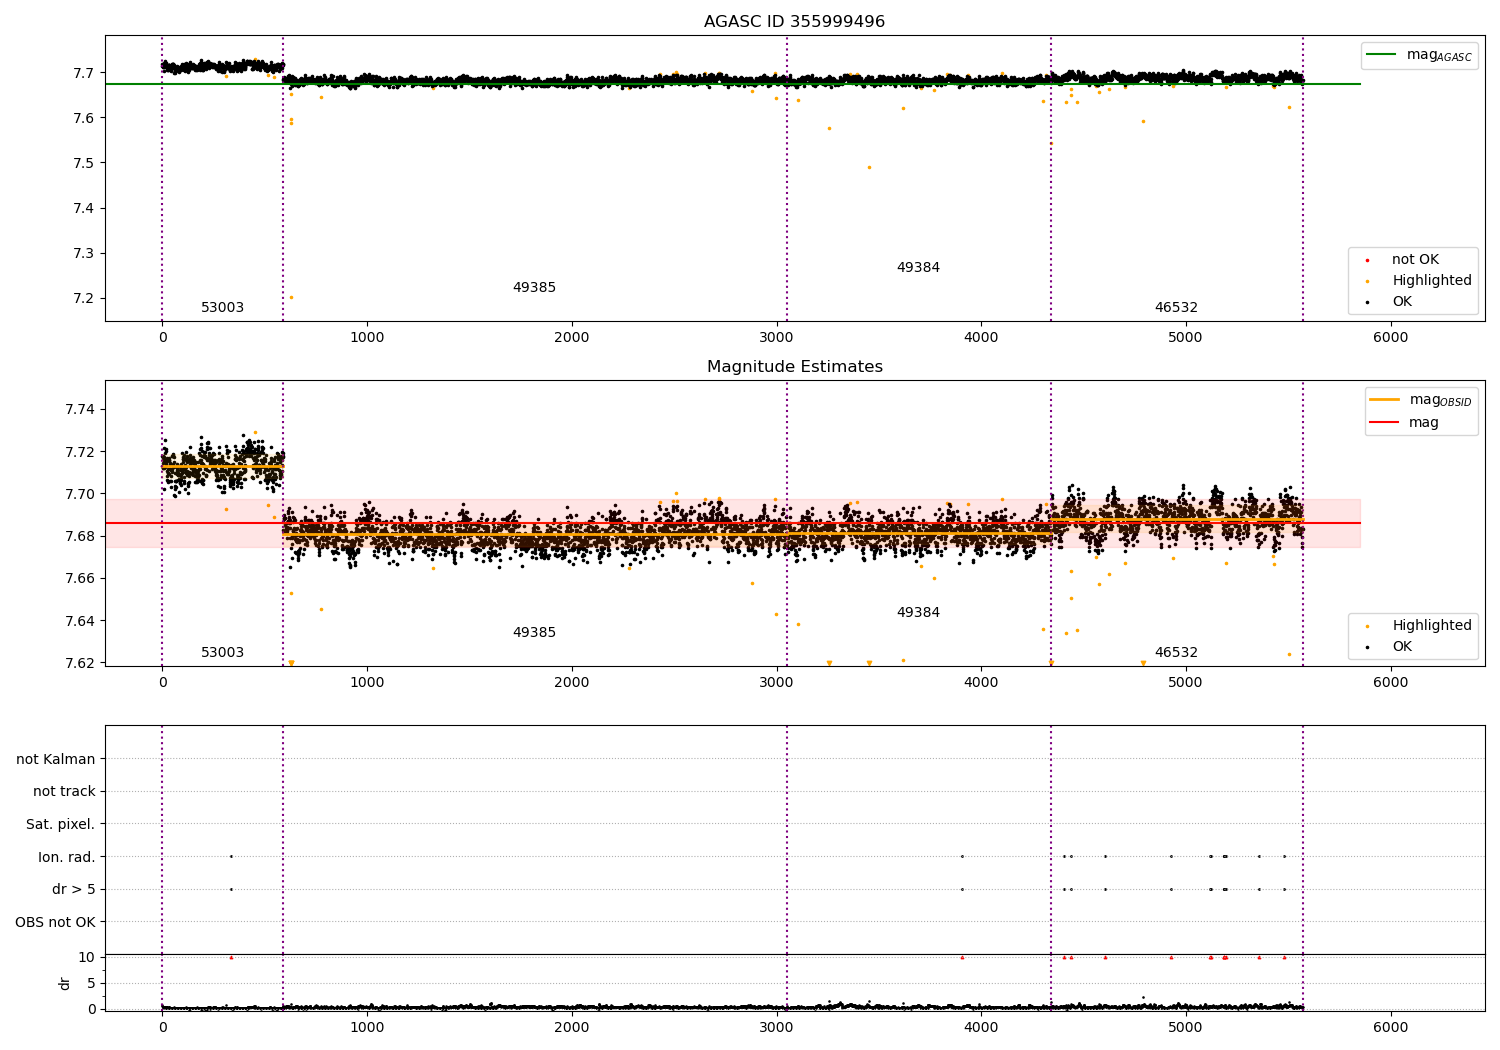
Task: Click the 6000 x-axis tick of the top plot
Action: coord(1390,338)
